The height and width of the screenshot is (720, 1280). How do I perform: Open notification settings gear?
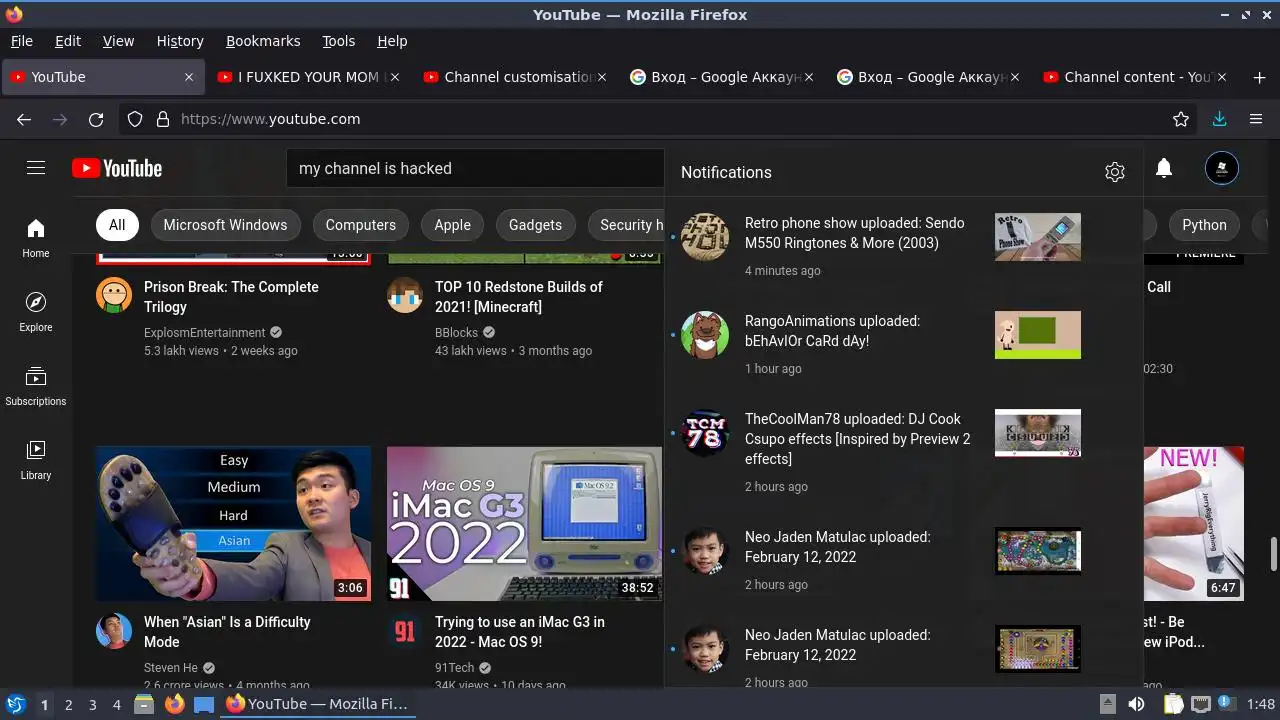click(1115, 172)
